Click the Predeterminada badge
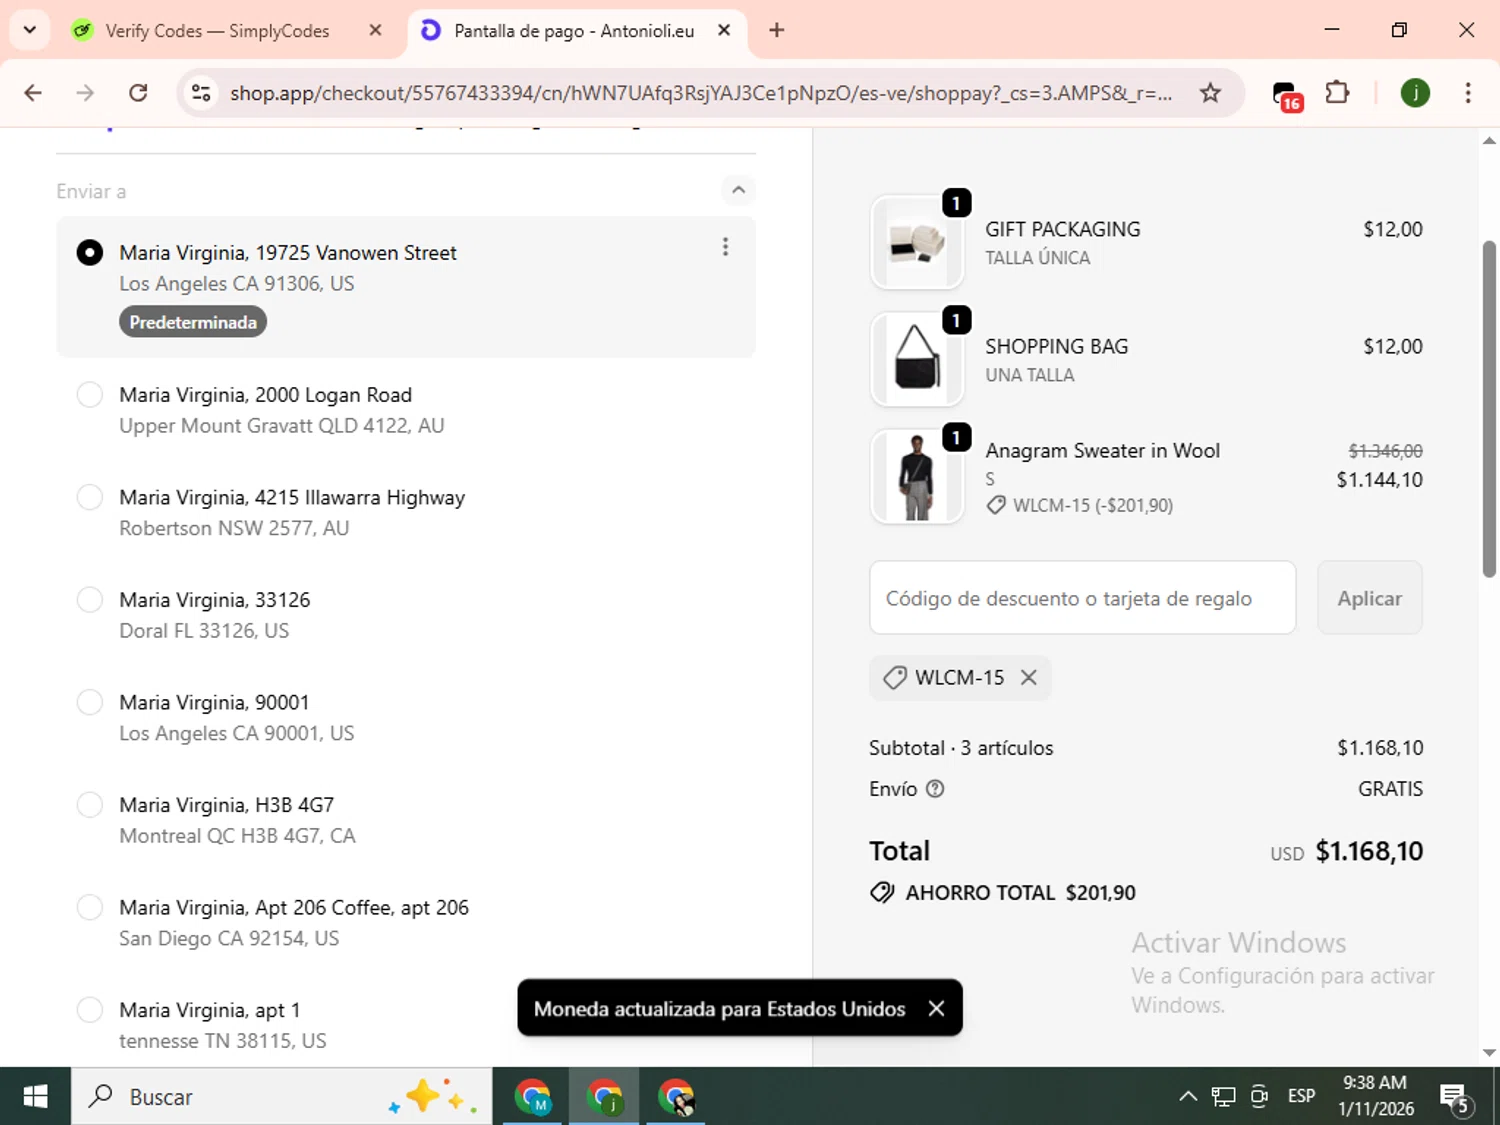The height and width of the screenshot is (1125, 1500). coord(193,322)
